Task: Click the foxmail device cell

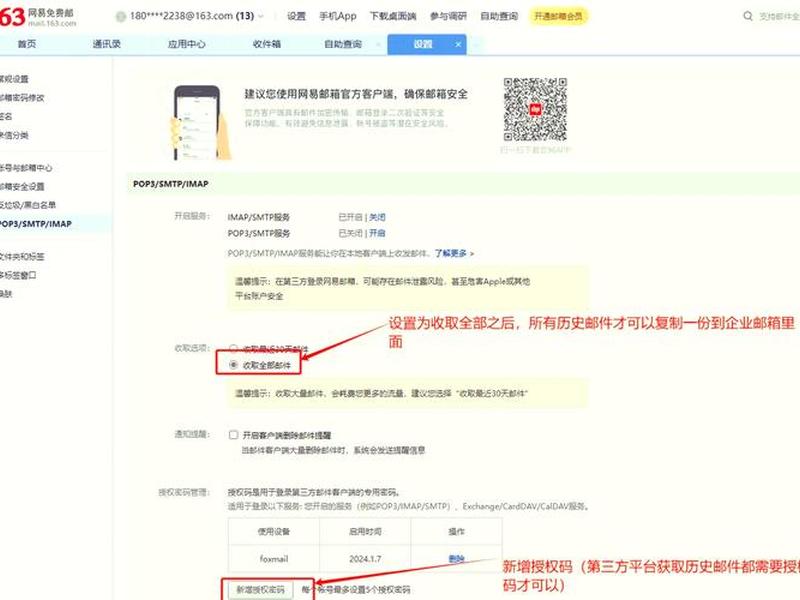Action: click(x=274, y=559)
